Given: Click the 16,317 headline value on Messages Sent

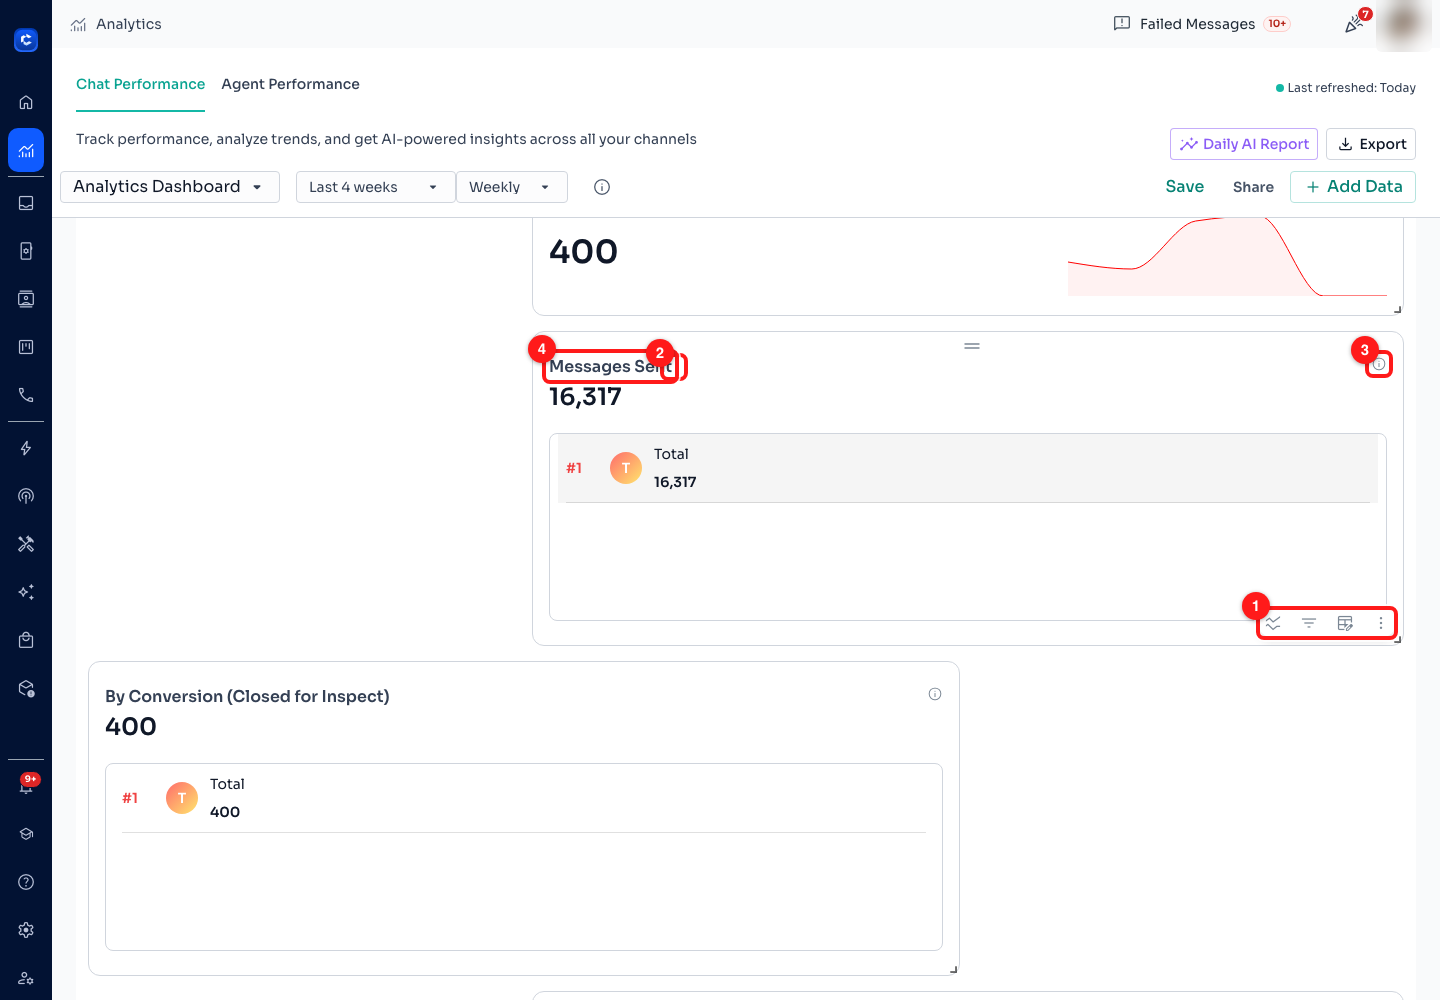Looking at the screenshot, I should tap(585, 397).
